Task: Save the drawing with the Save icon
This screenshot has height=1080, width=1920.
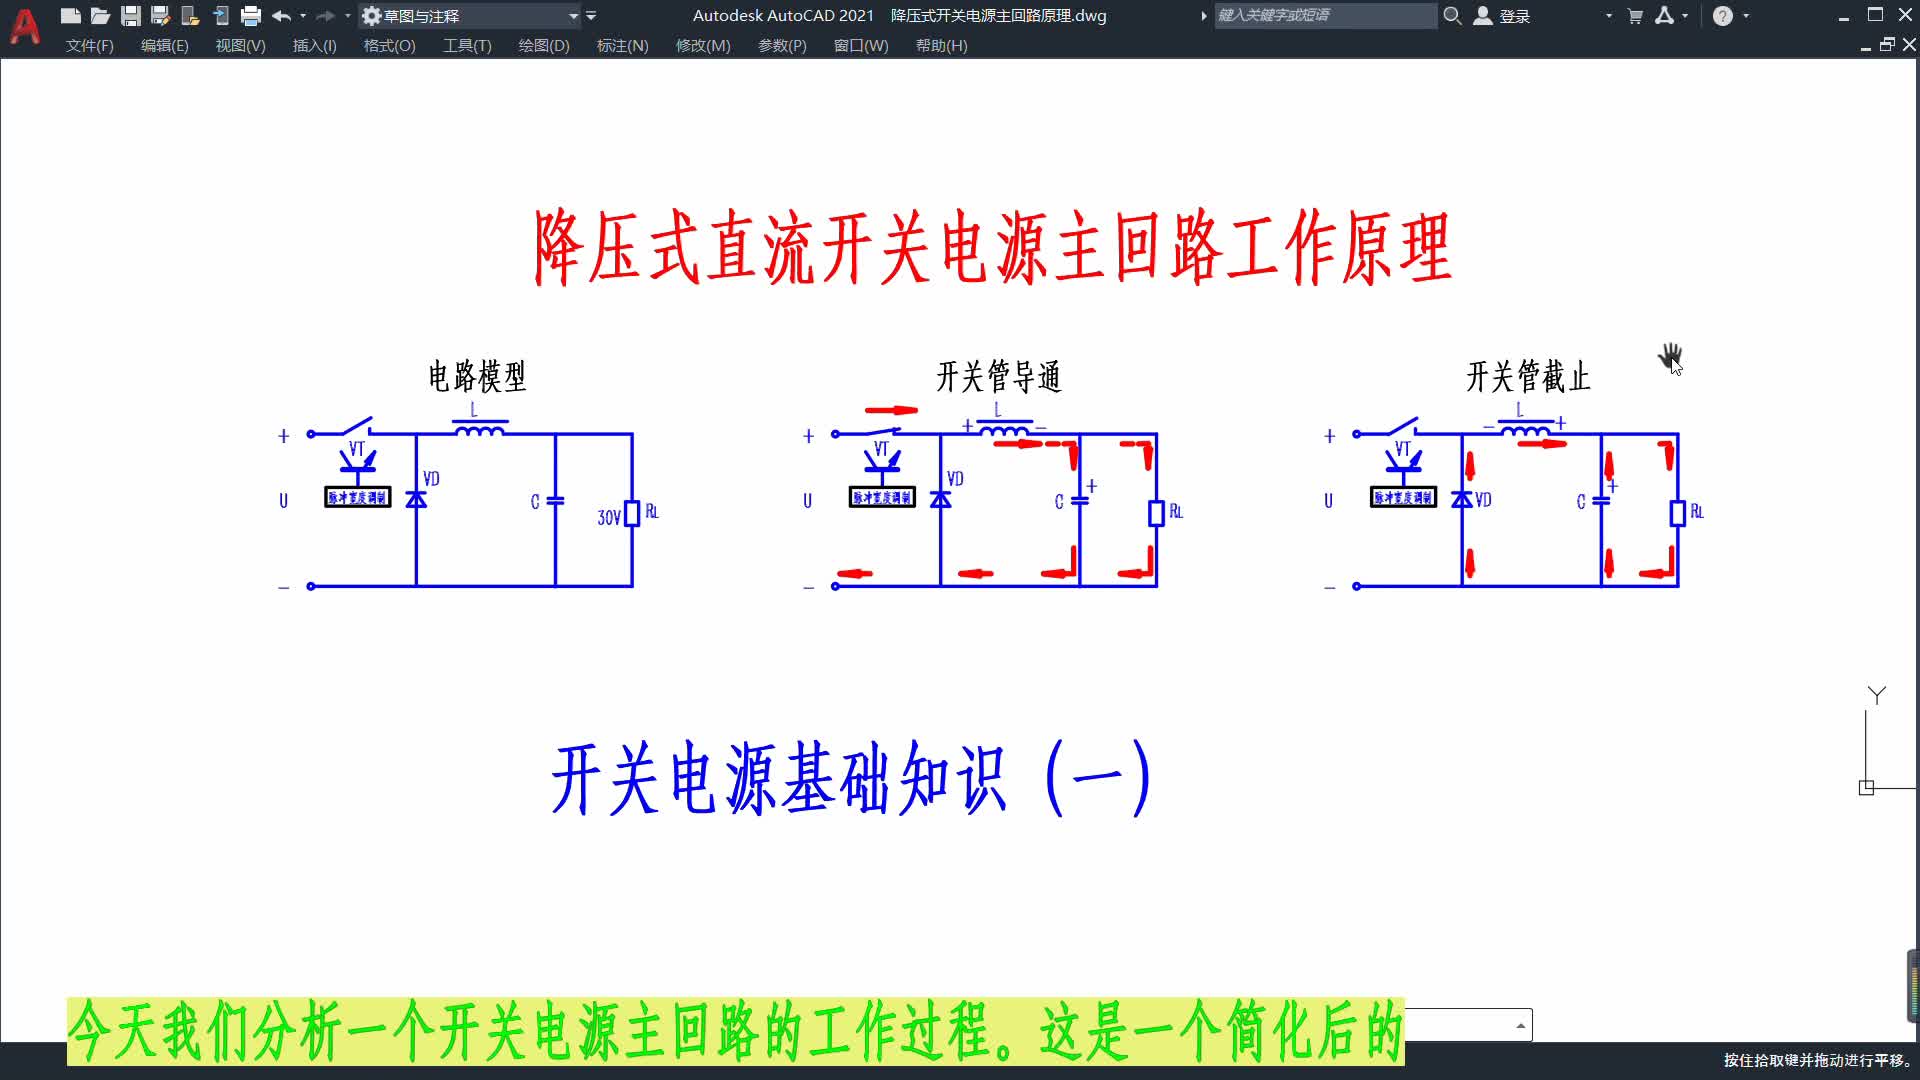Action: point(130,16)
